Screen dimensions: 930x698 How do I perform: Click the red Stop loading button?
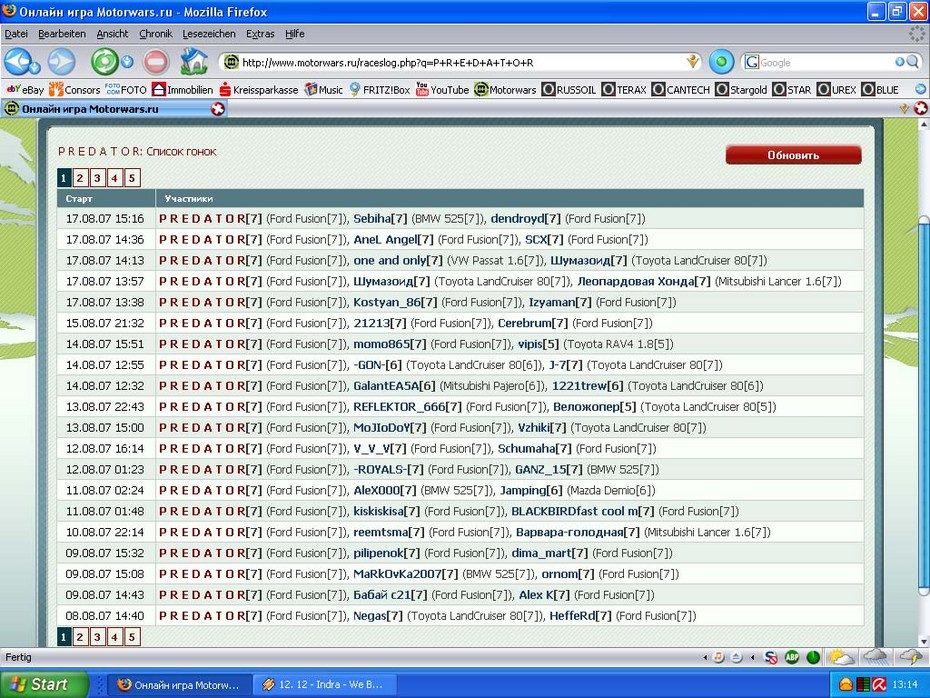[x=155, y=62]
